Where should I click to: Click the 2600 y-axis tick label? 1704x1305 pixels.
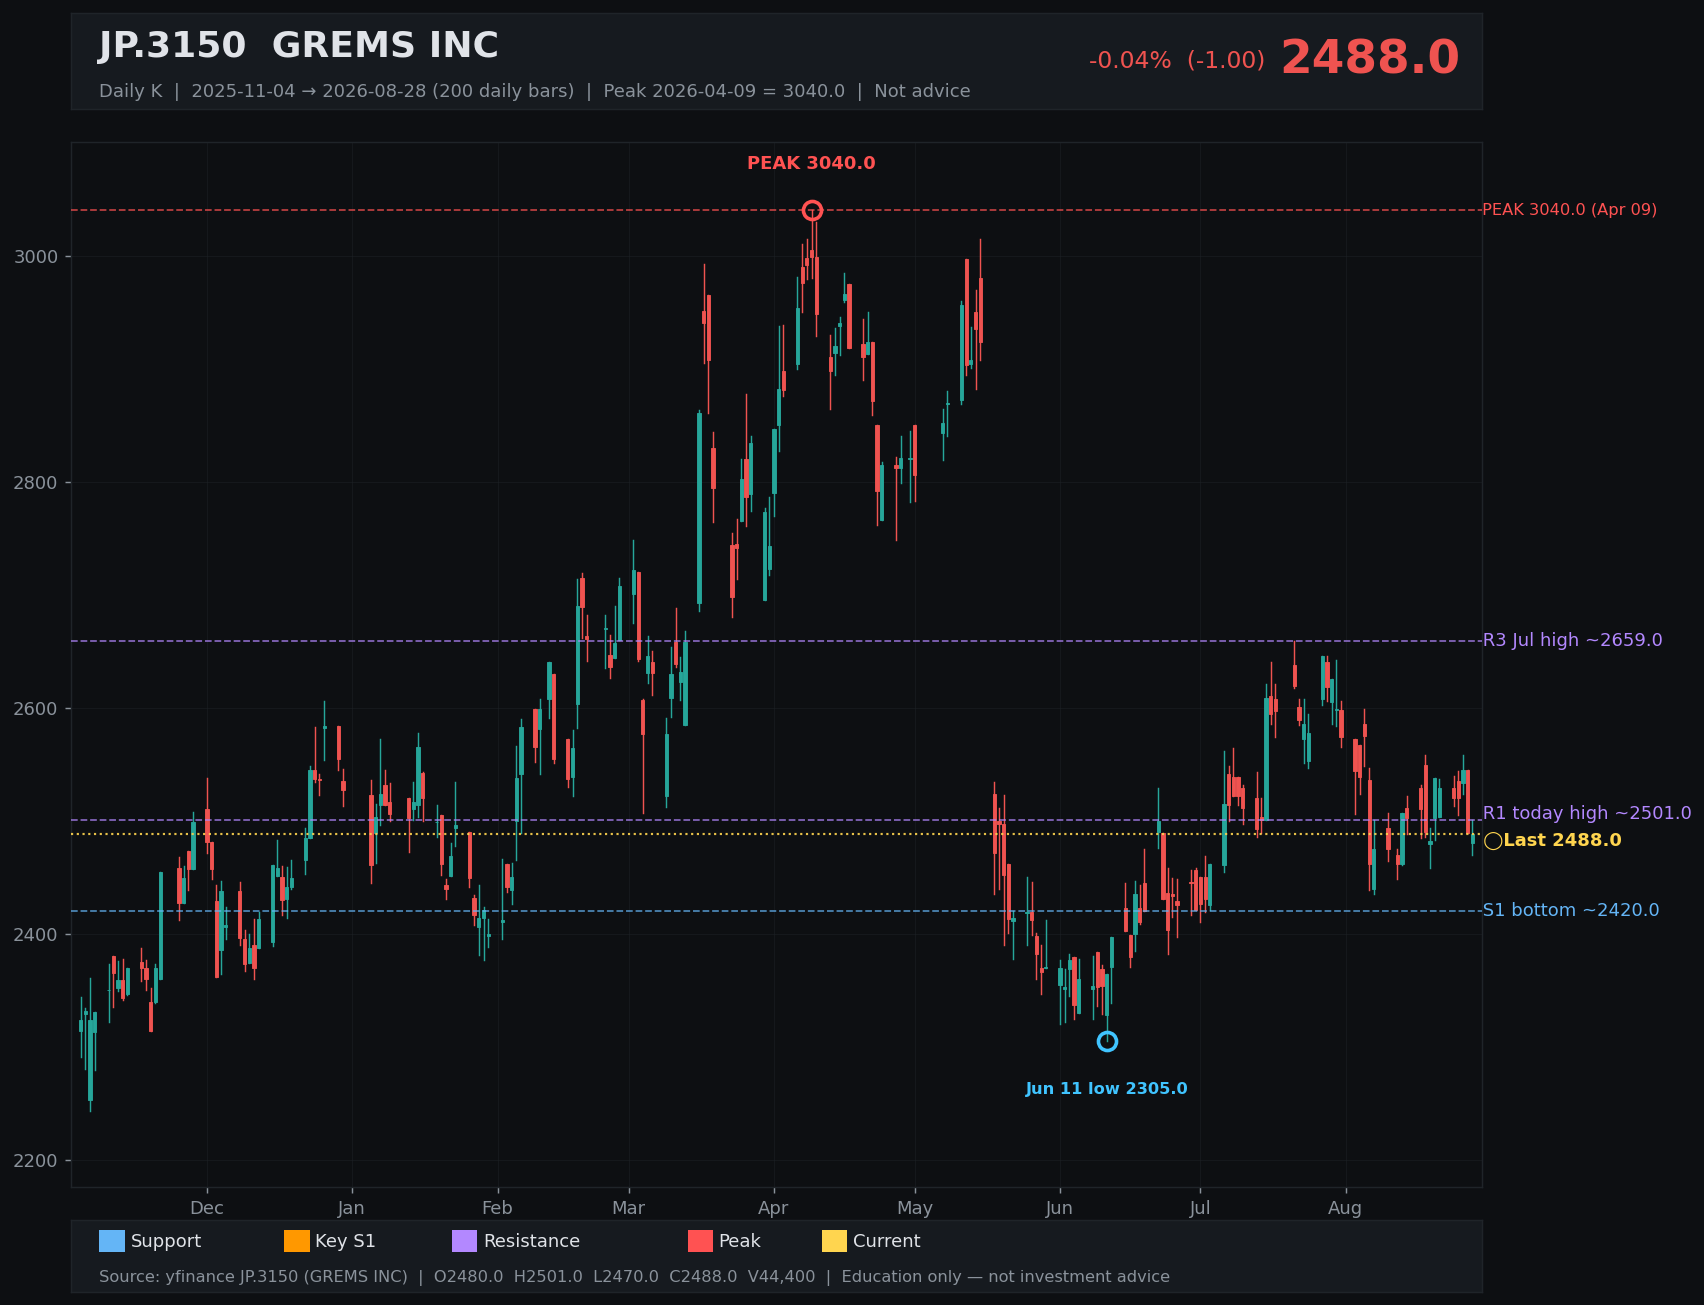(36, 709)
